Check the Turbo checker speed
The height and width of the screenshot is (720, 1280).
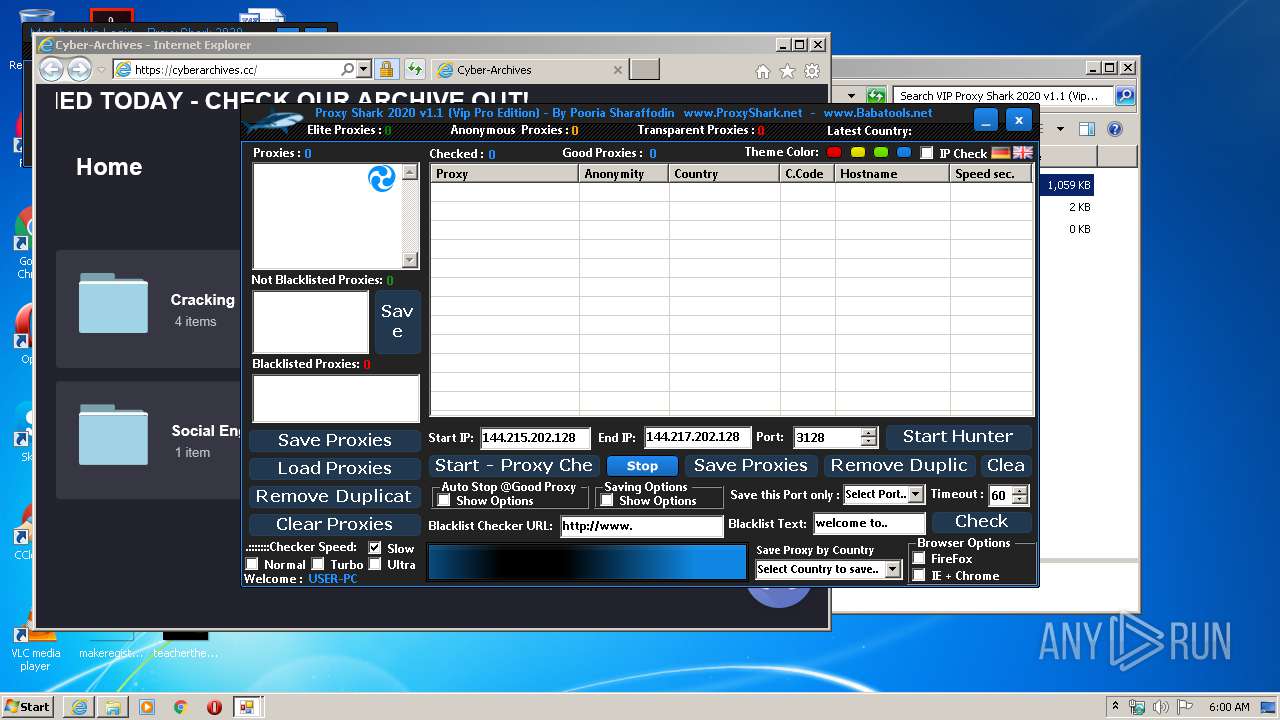318,564
